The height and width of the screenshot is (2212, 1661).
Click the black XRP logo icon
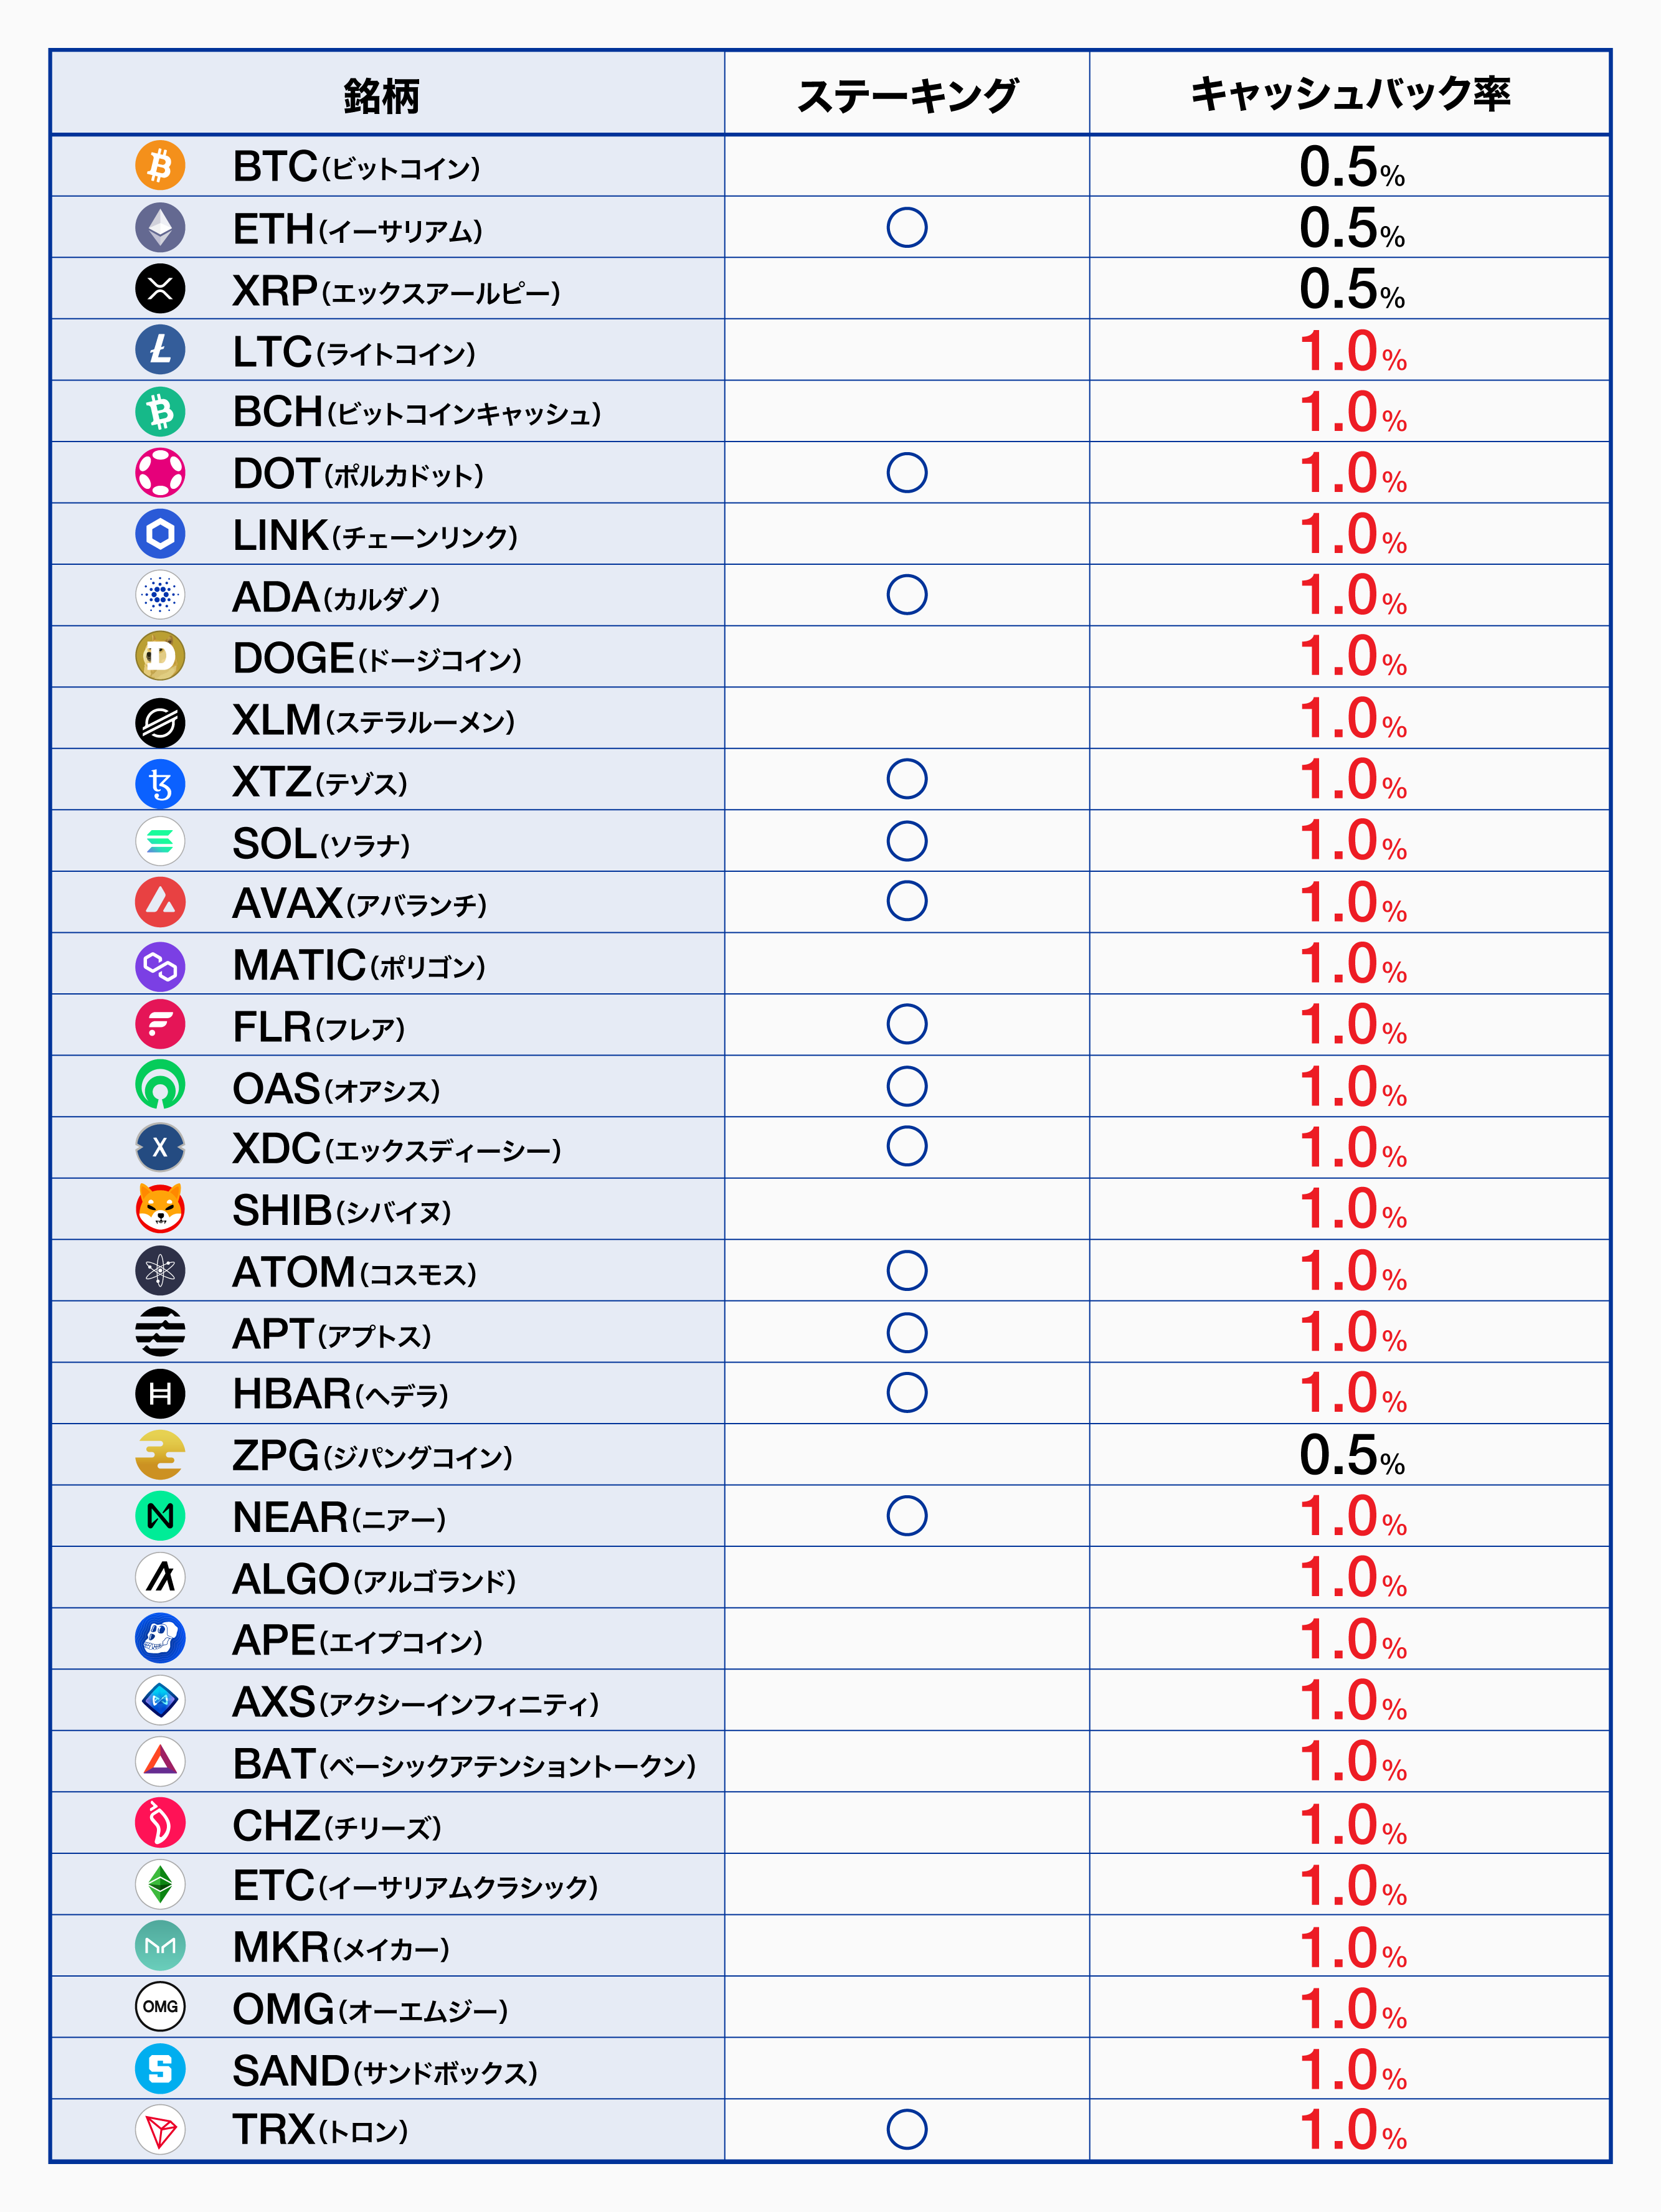point(160,289)
